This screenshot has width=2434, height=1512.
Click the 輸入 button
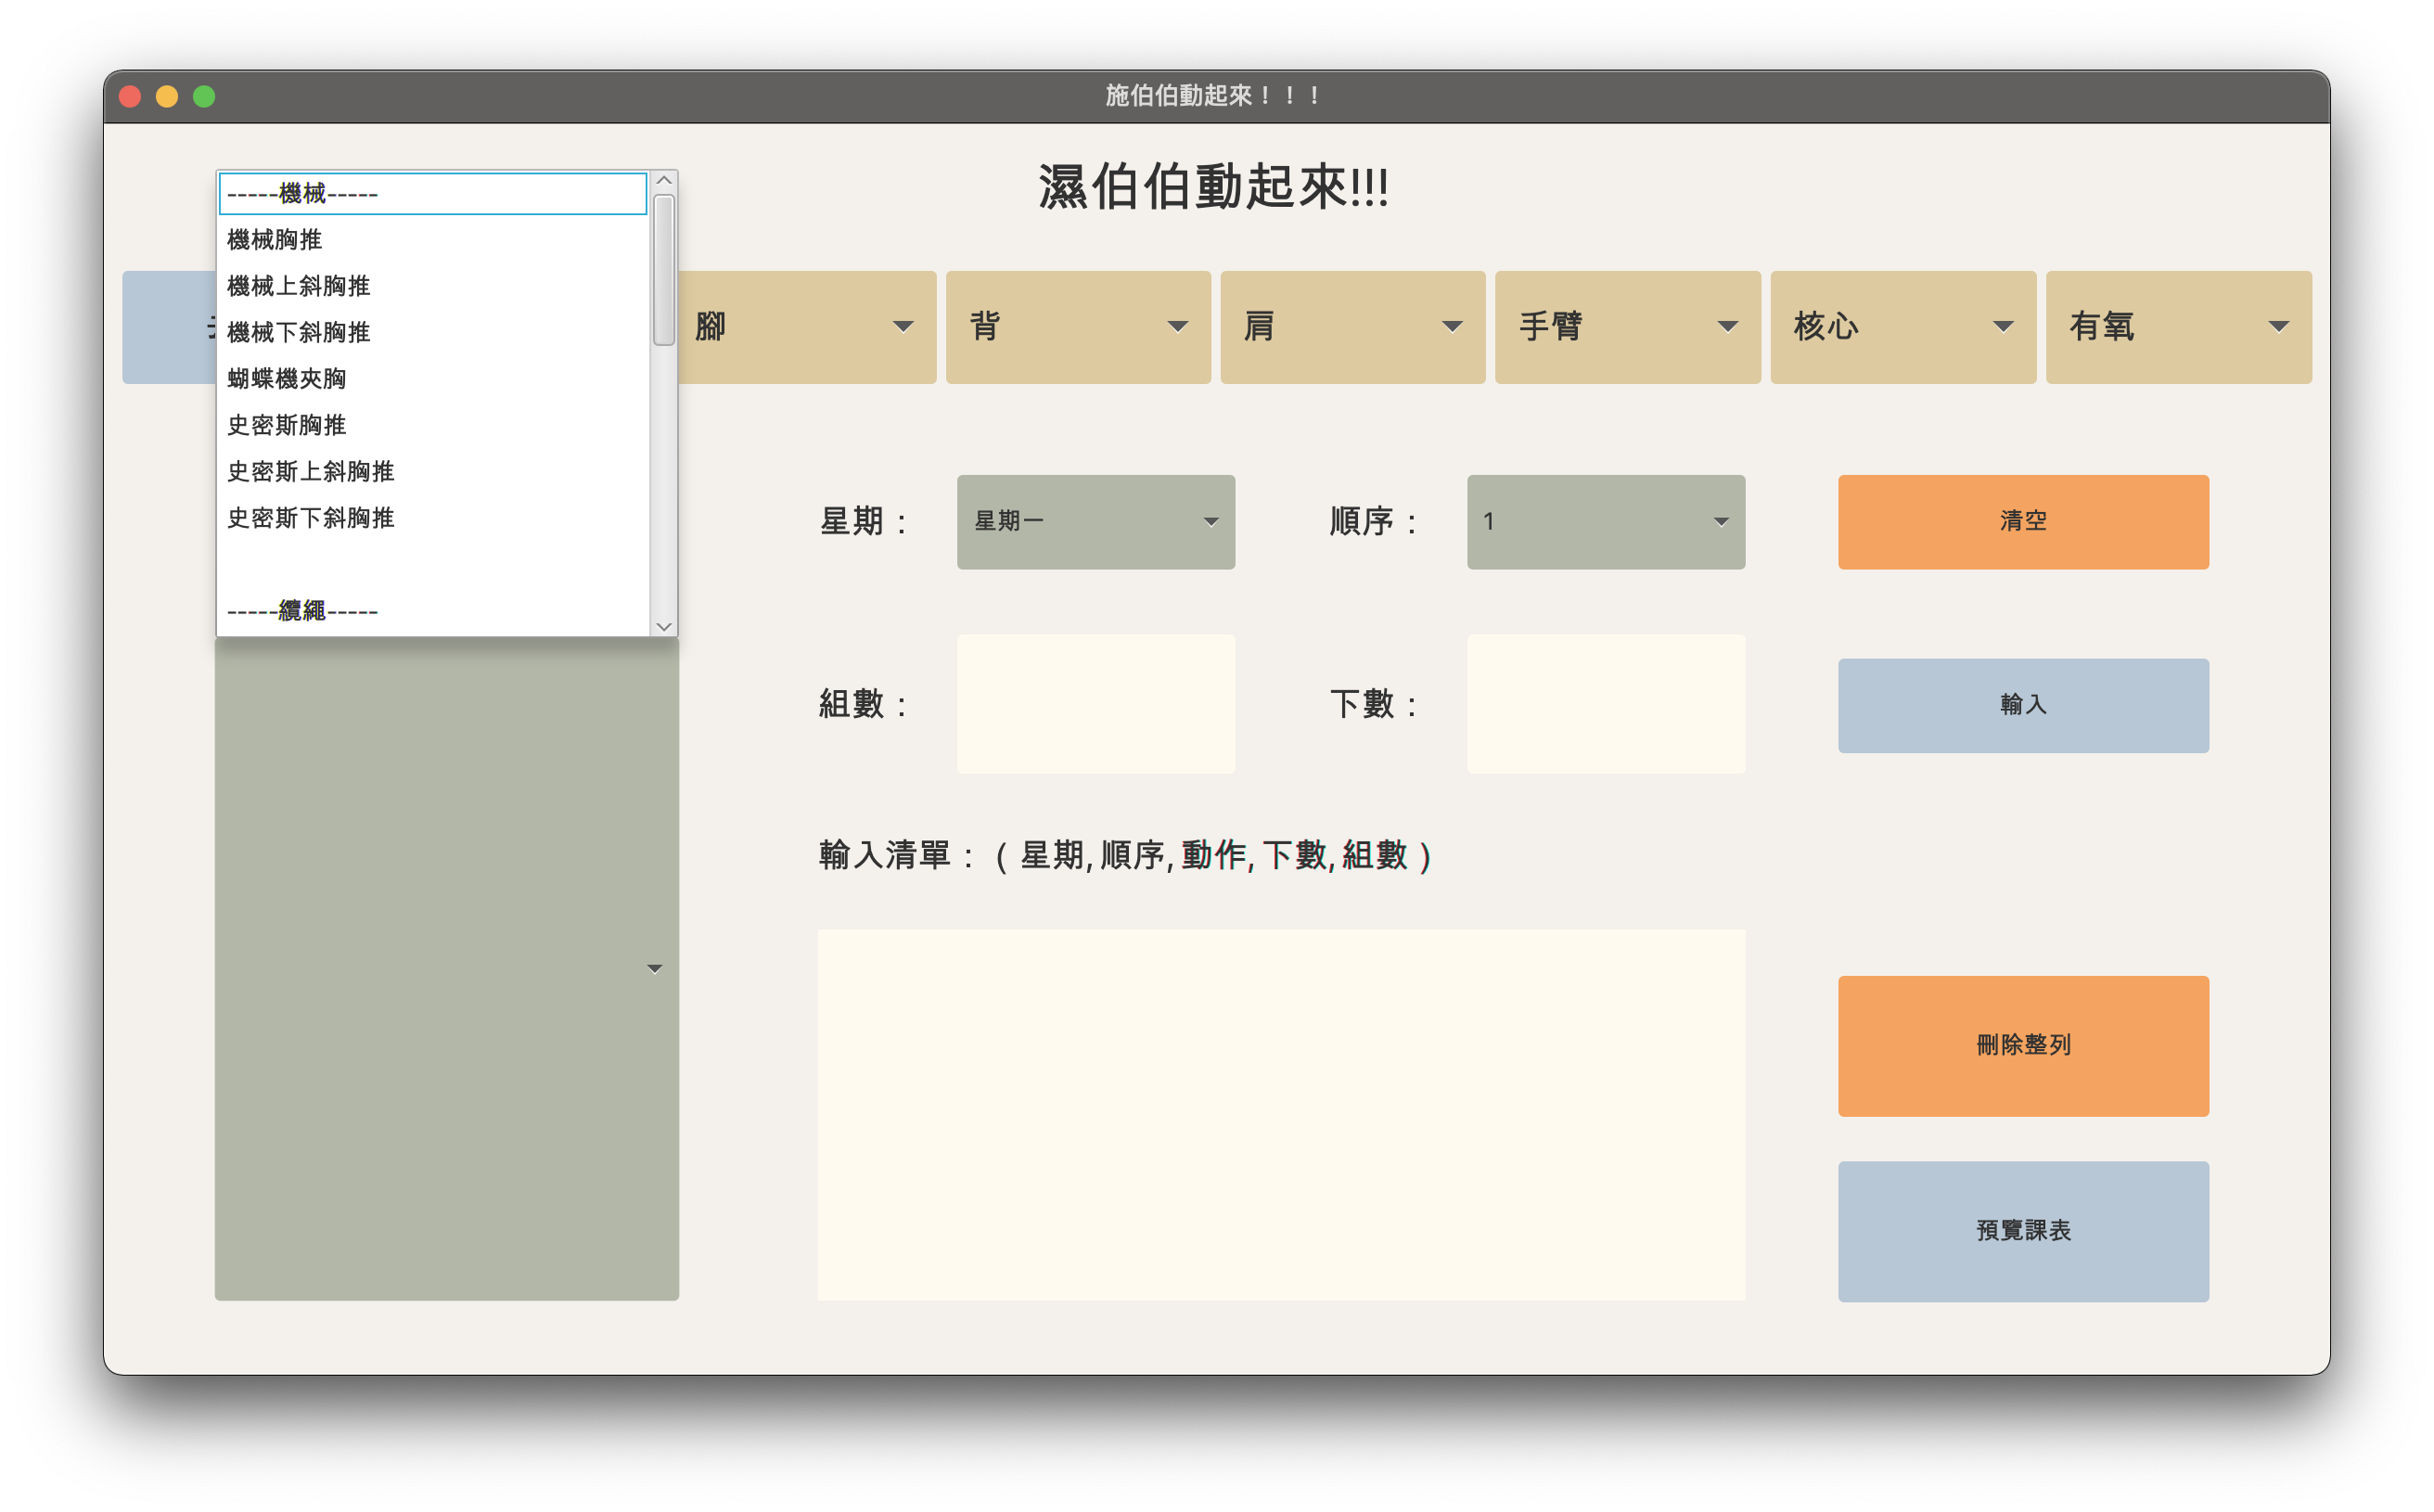[x=2023, y=706]
